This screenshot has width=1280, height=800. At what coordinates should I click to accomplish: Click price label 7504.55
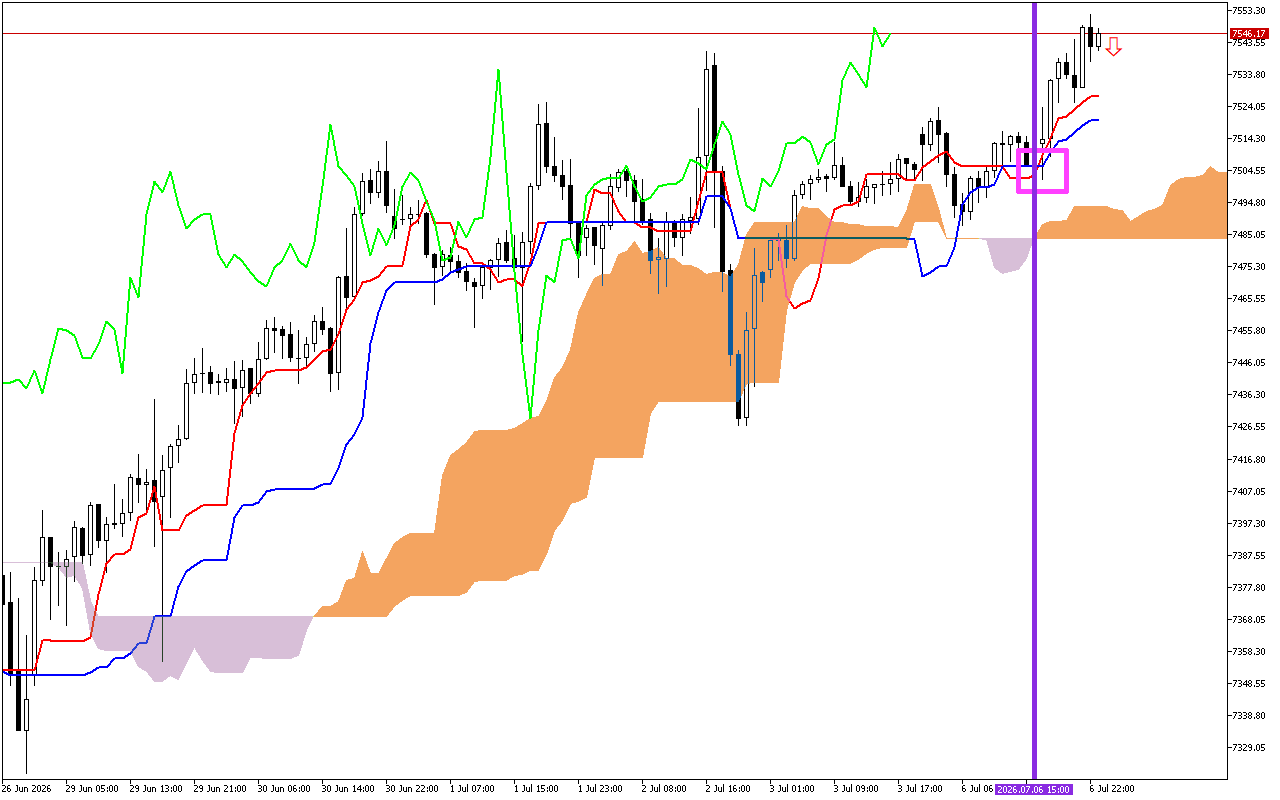pos(1250,170)
